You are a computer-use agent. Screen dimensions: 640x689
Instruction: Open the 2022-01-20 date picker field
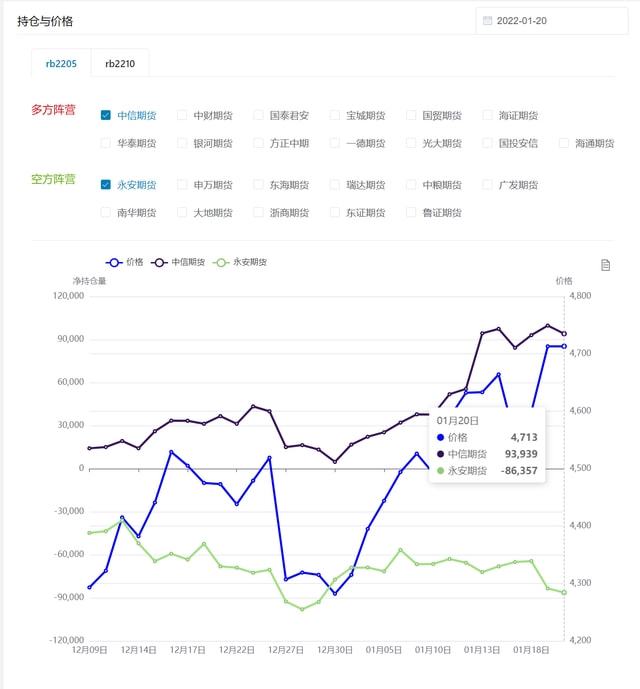pyautogui.click(x=552, y=21)
